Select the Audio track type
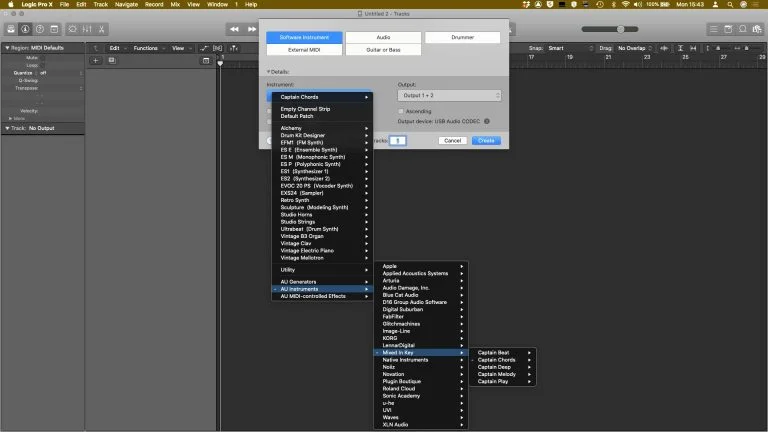The image size is (768, 432). coord(383,37)
